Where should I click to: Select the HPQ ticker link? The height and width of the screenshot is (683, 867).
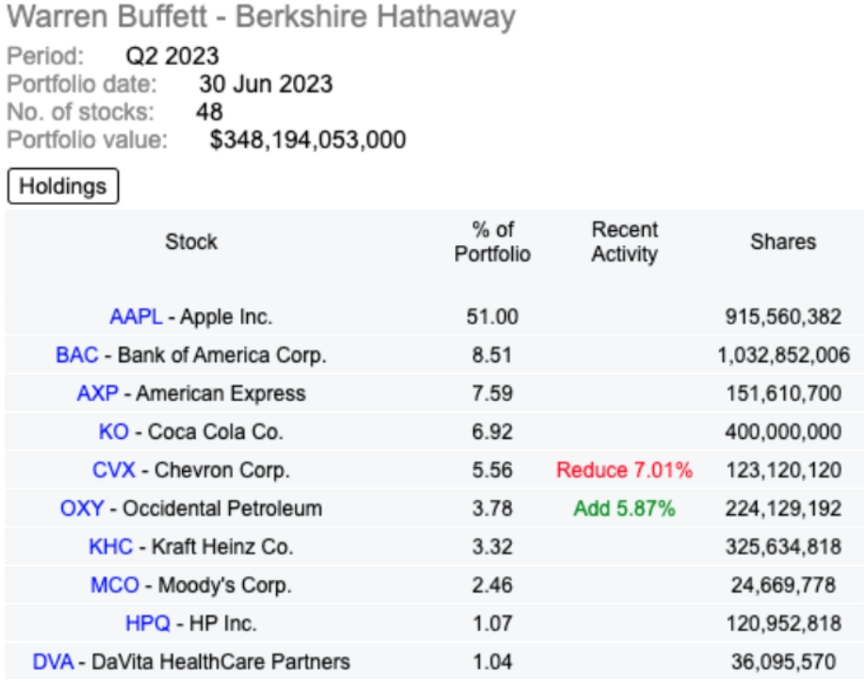tap(148, 623)
